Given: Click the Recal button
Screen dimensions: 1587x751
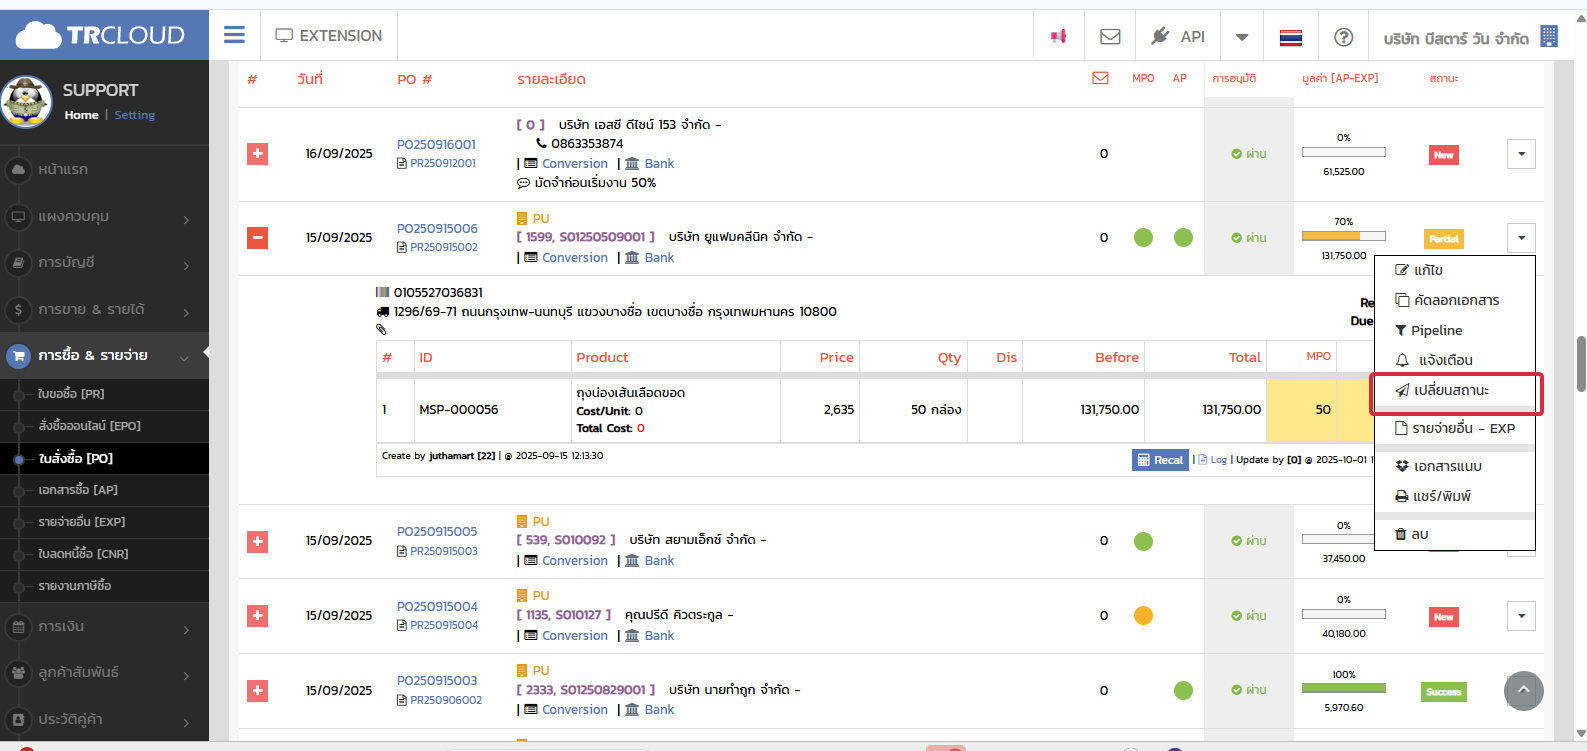Looking at the screenshot, I should [x=1160, y=460].
